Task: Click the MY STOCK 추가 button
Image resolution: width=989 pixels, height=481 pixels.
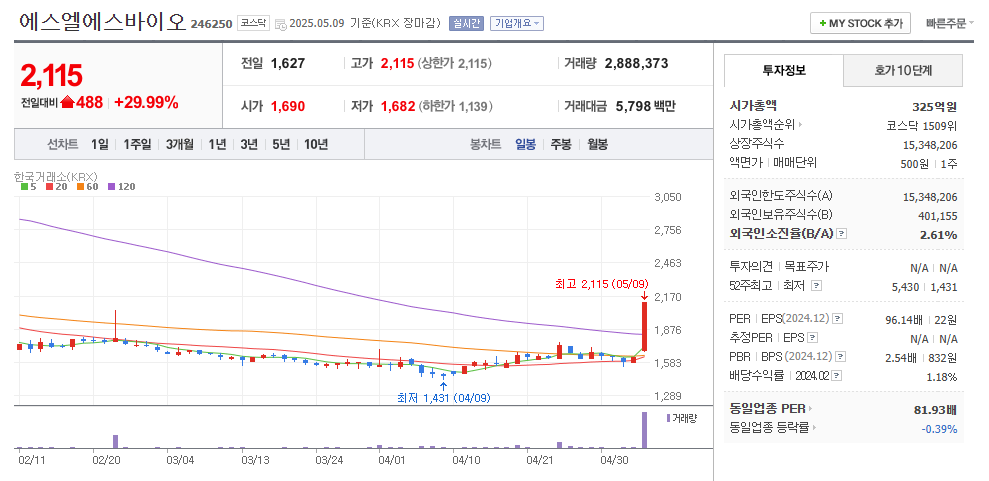Action: coord(860,23)
